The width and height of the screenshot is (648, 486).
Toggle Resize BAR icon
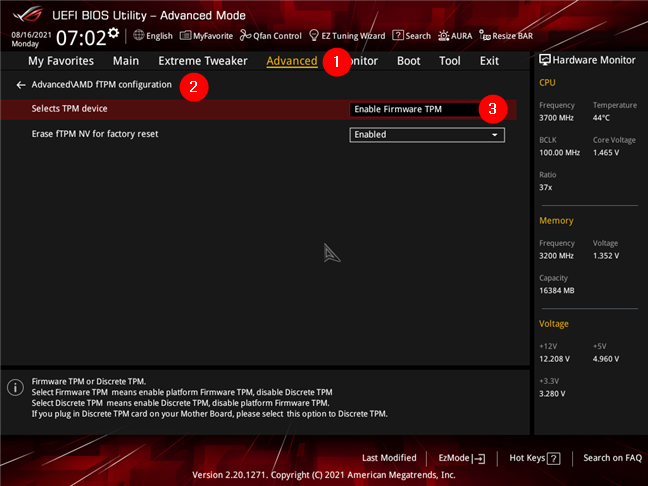pos(485,36)
